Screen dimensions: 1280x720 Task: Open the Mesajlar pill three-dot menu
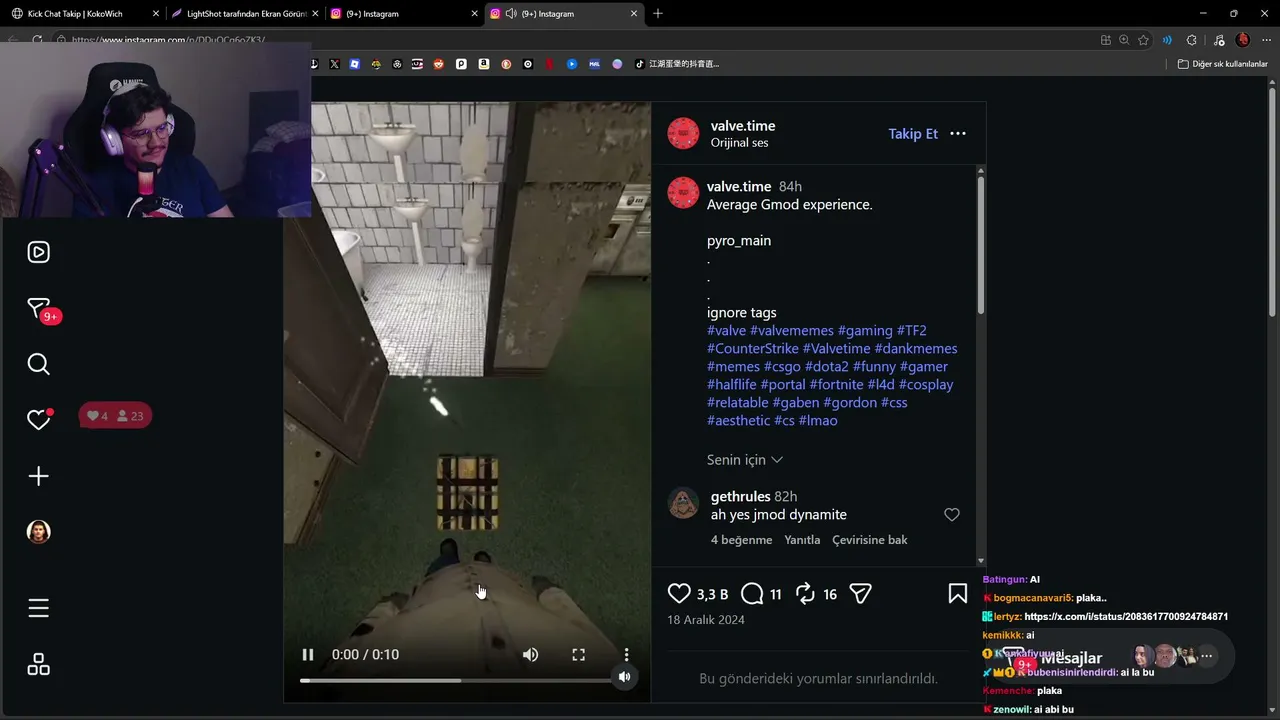click(1207, 656)
